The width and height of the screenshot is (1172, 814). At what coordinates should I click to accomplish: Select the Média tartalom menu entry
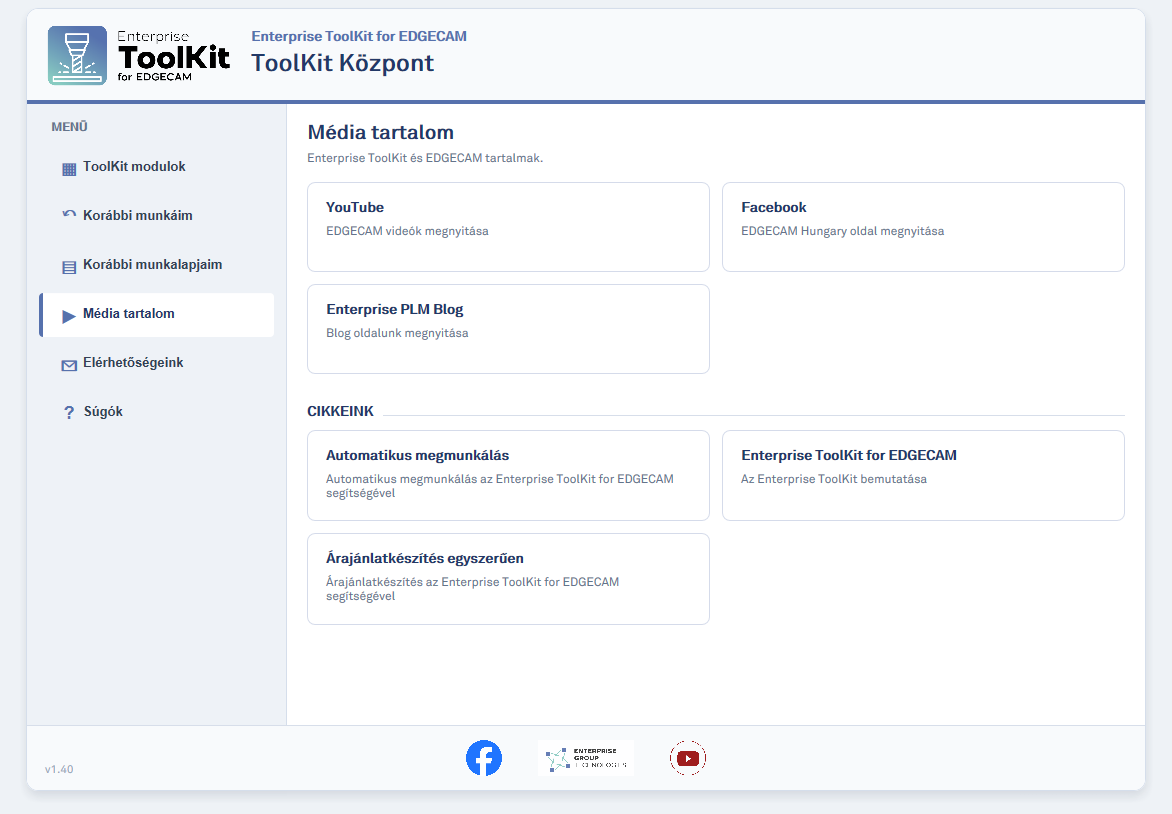[x=157, y=314]
